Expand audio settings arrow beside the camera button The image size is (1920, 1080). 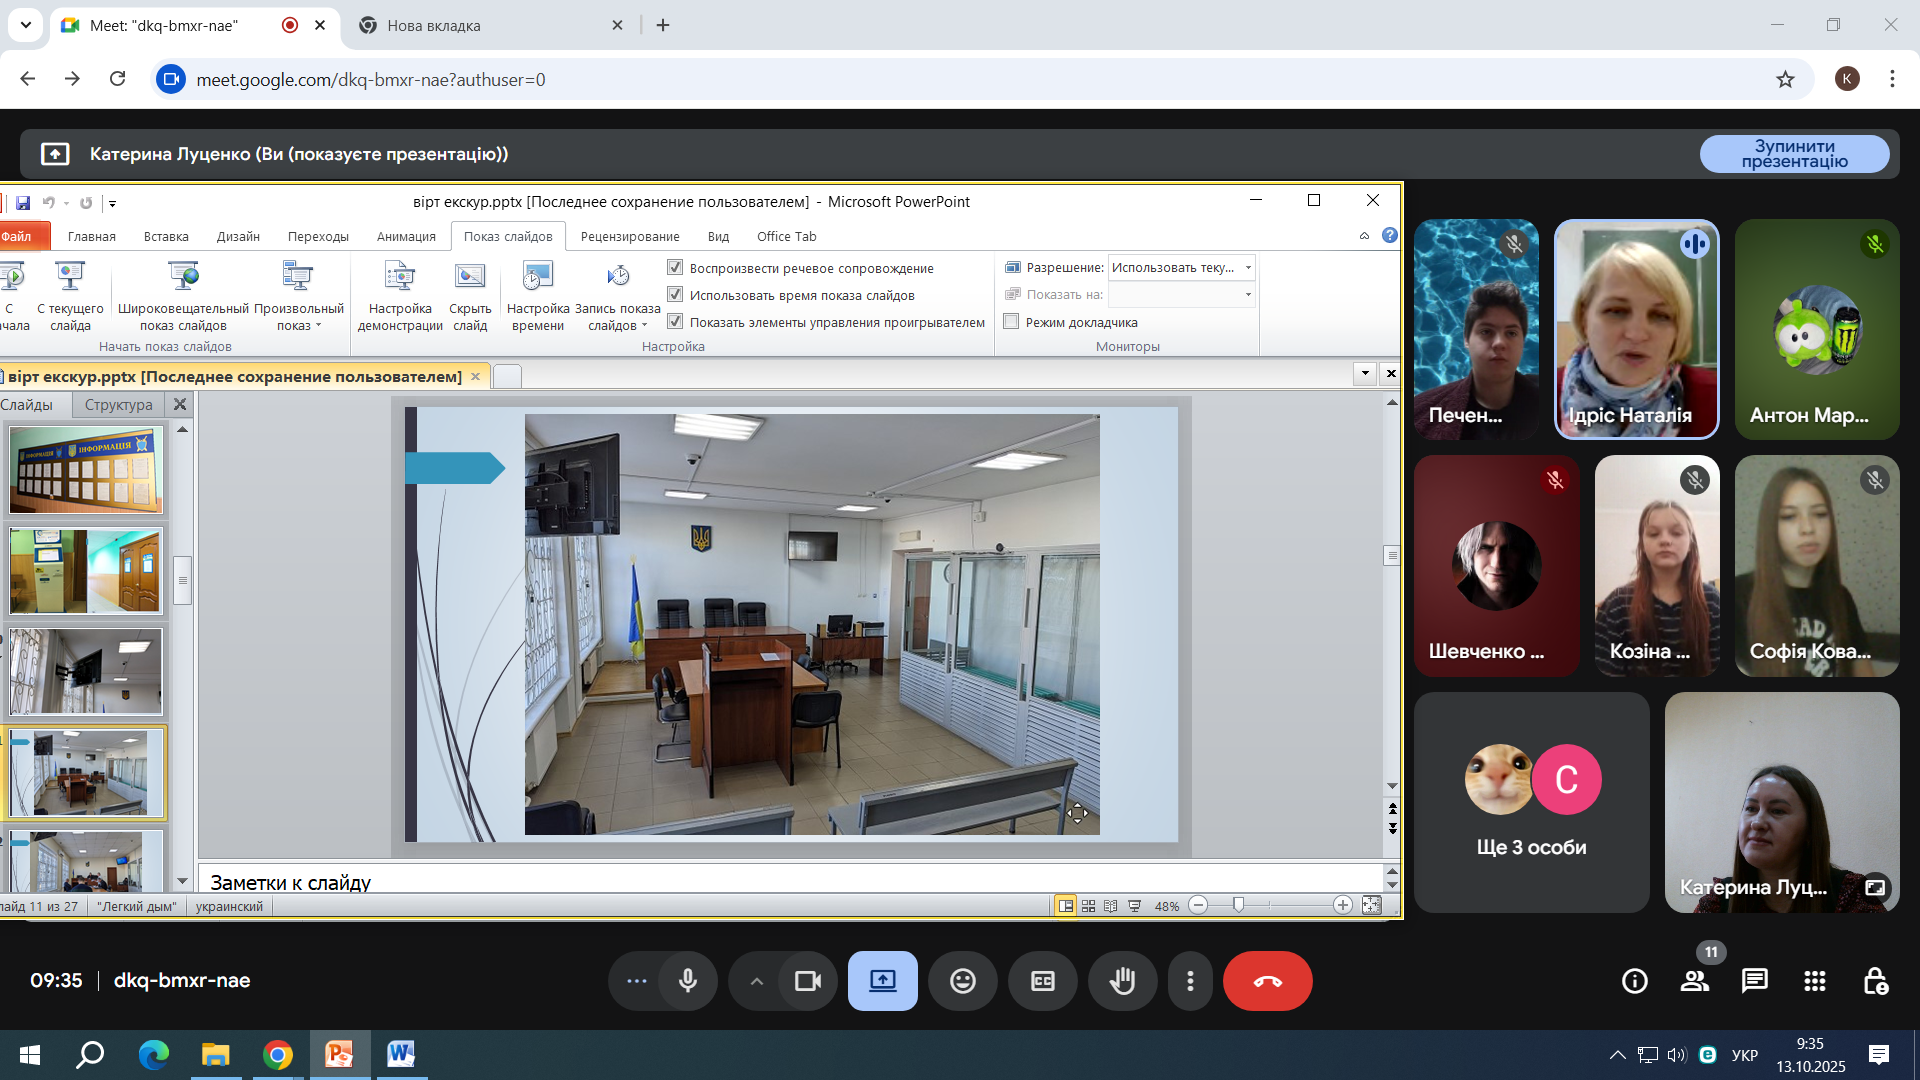[757, 981]
